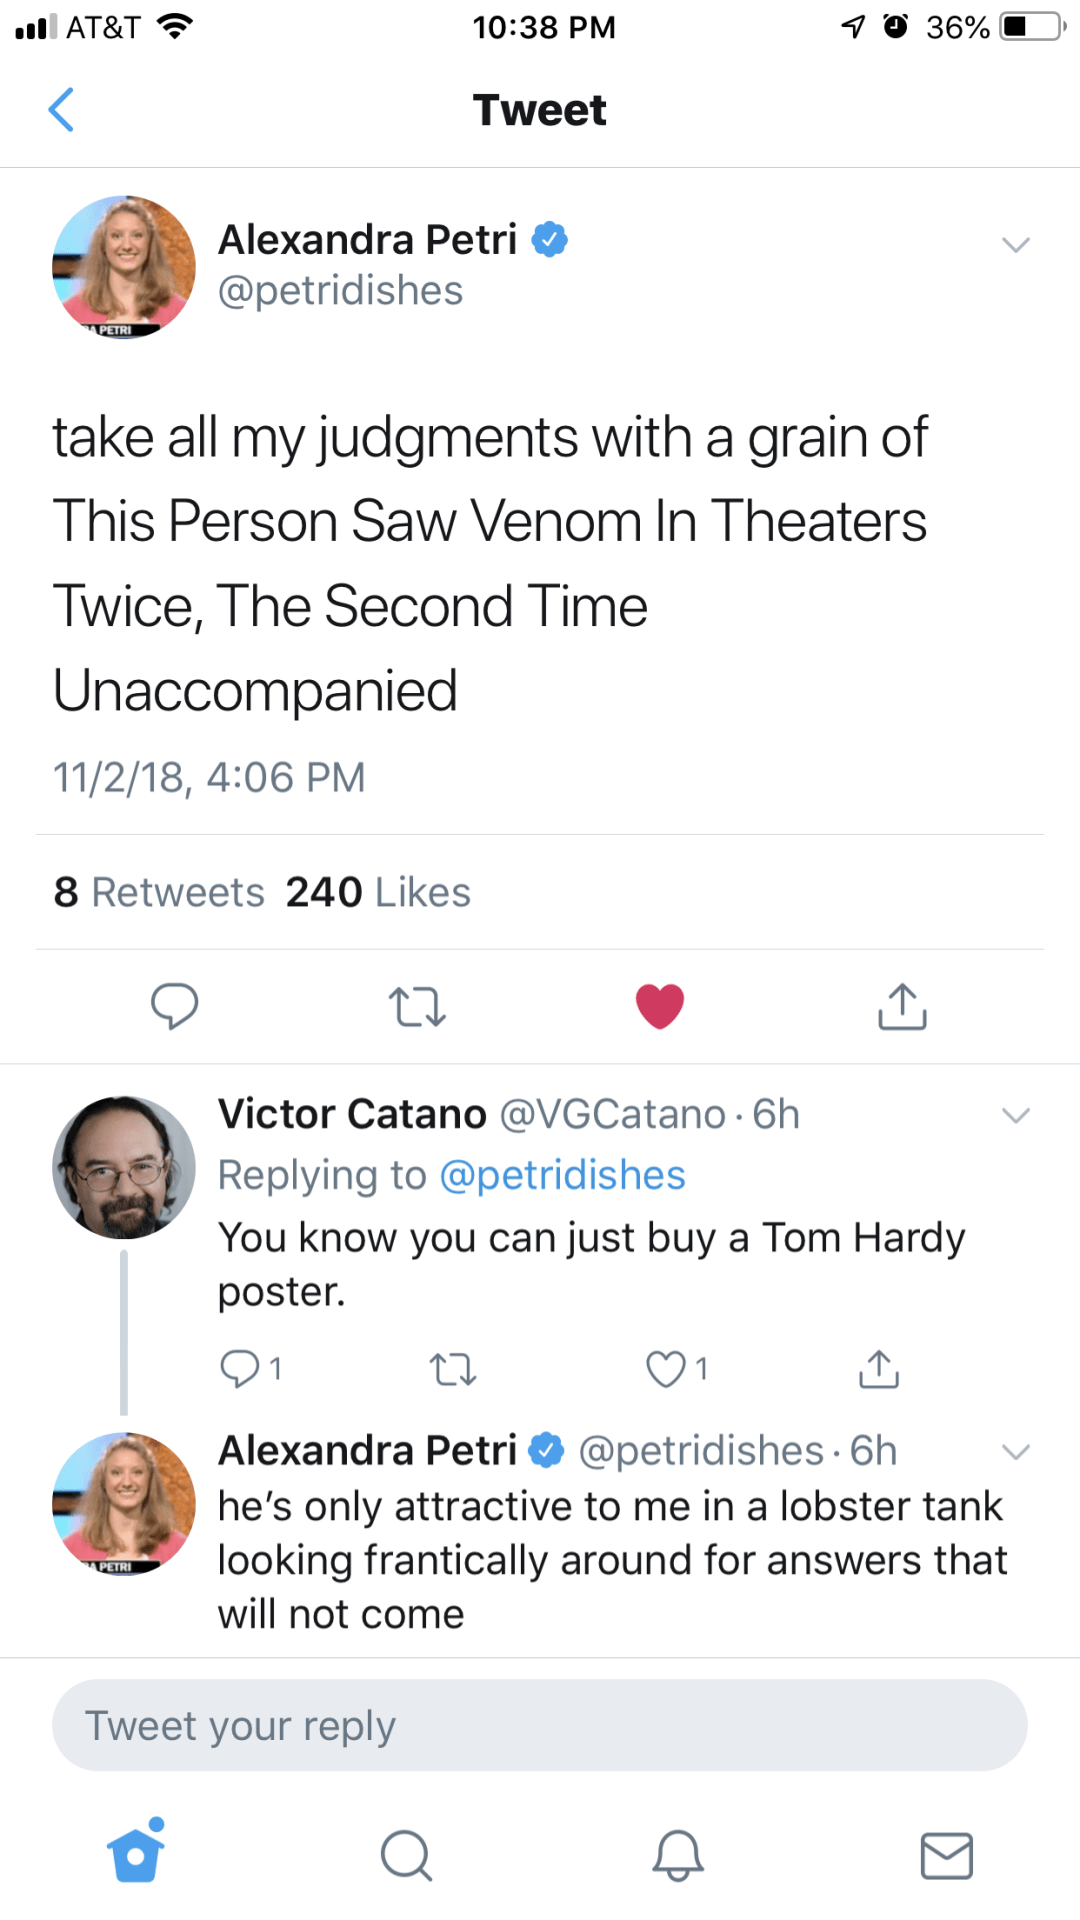Reply to Victor Catano's comment
Image resolution: width=1080 pixels, height=1920 pixels.
pos(240,1368)
